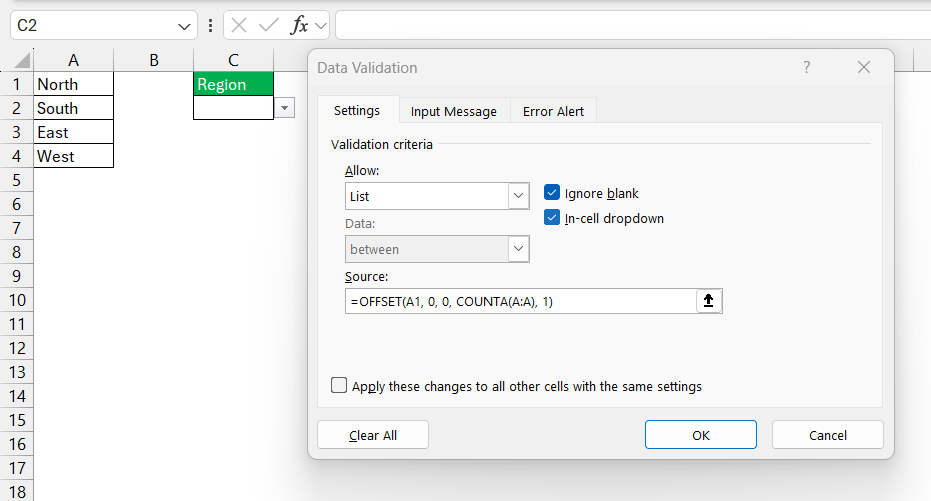Click the Insert Function fx icon
931x501 pixels.
tap(299, 26)
